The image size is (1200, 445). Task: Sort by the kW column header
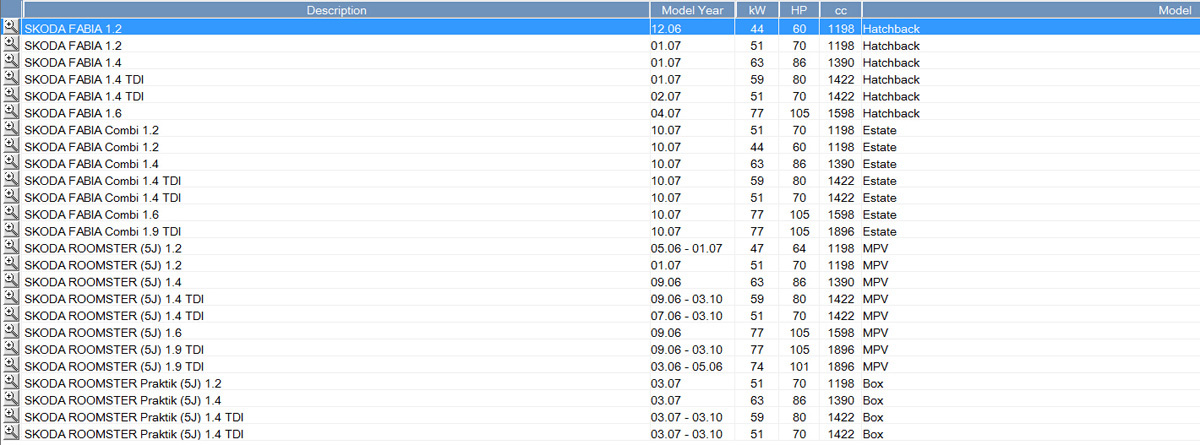pyautogui.click(x=757, y=10)
